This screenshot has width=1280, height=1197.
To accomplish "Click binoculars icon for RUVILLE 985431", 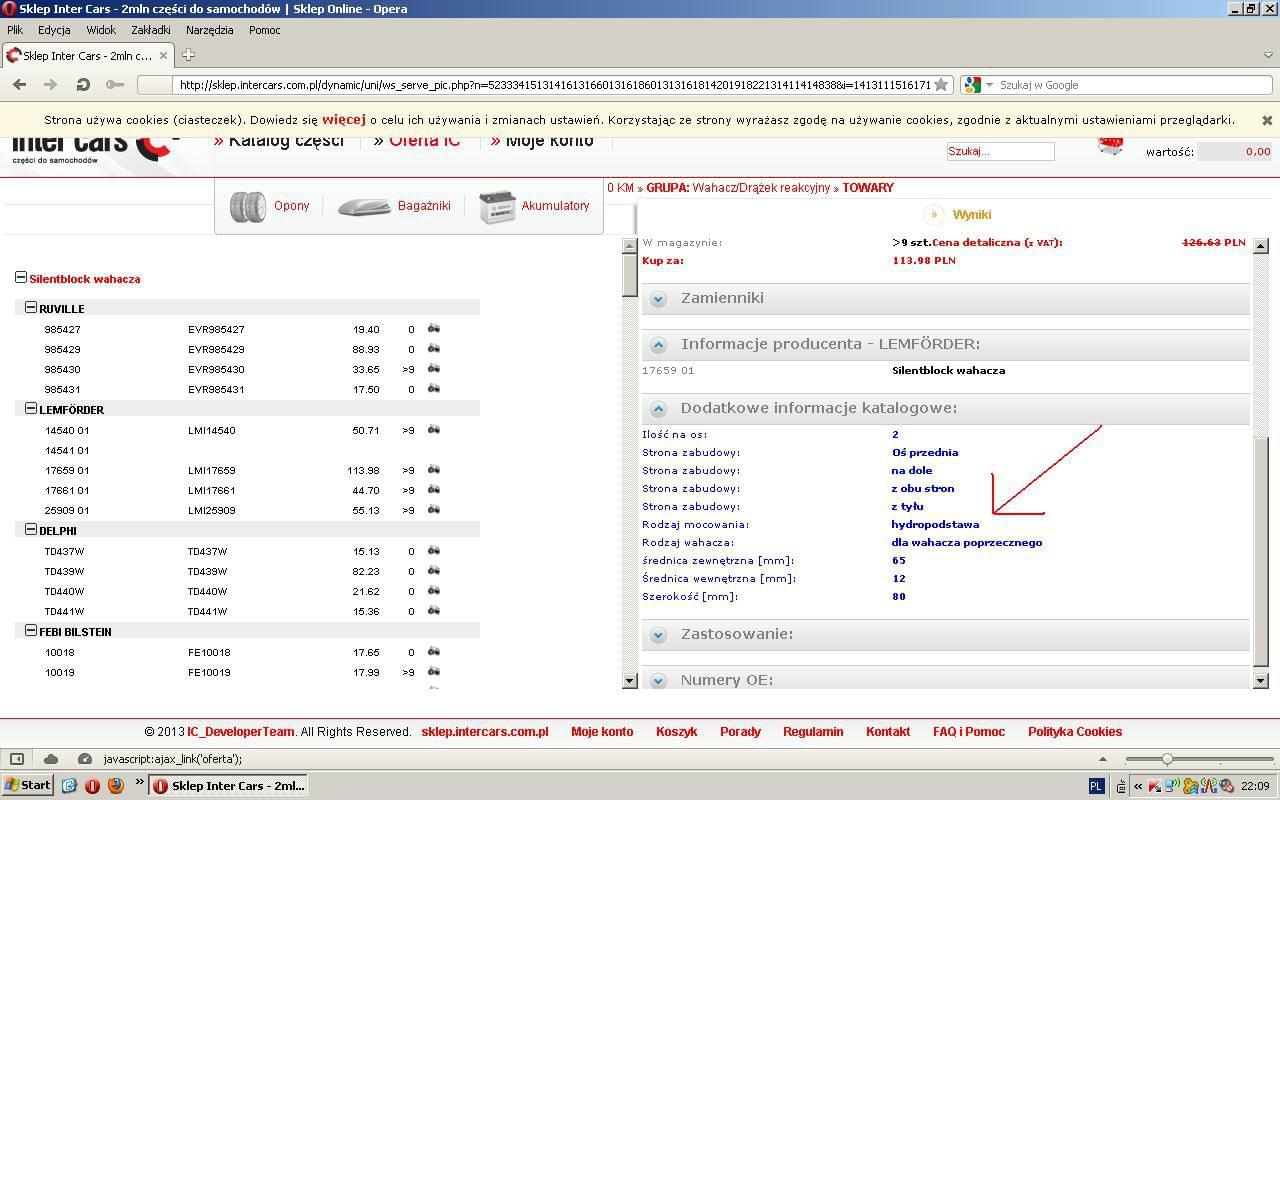I will point(434,389).
